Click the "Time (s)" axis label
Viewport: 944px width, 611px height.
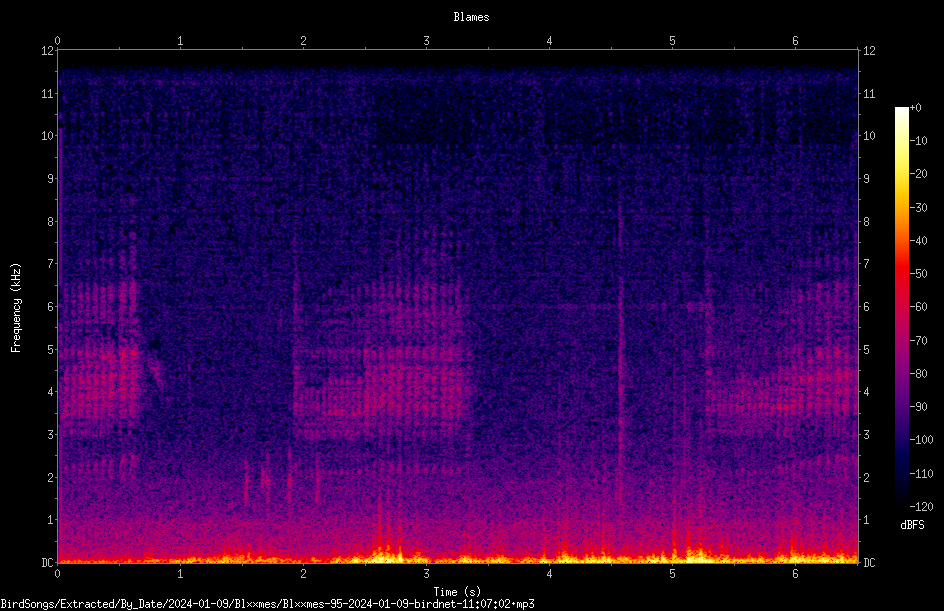(457, 592)
